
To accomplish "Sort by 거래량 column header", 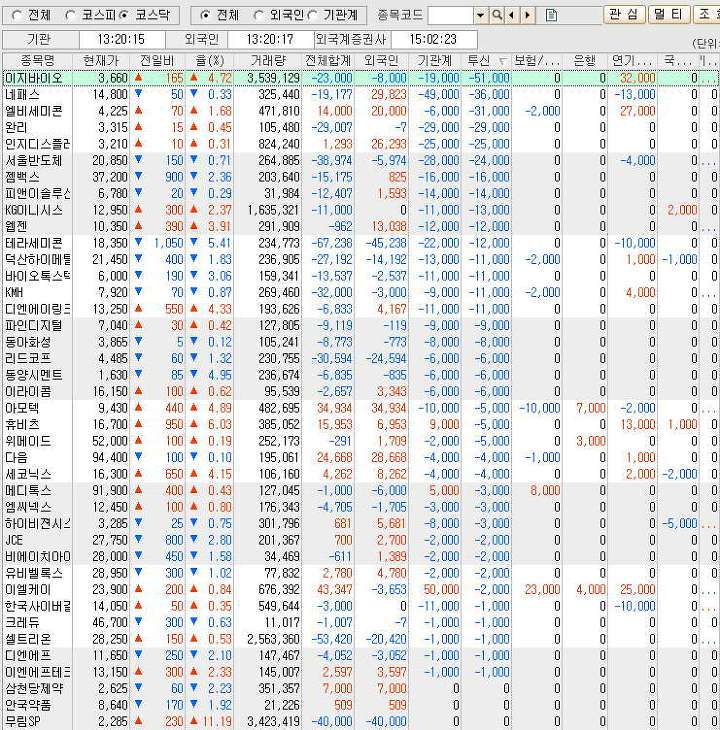I will click(268, 61).
